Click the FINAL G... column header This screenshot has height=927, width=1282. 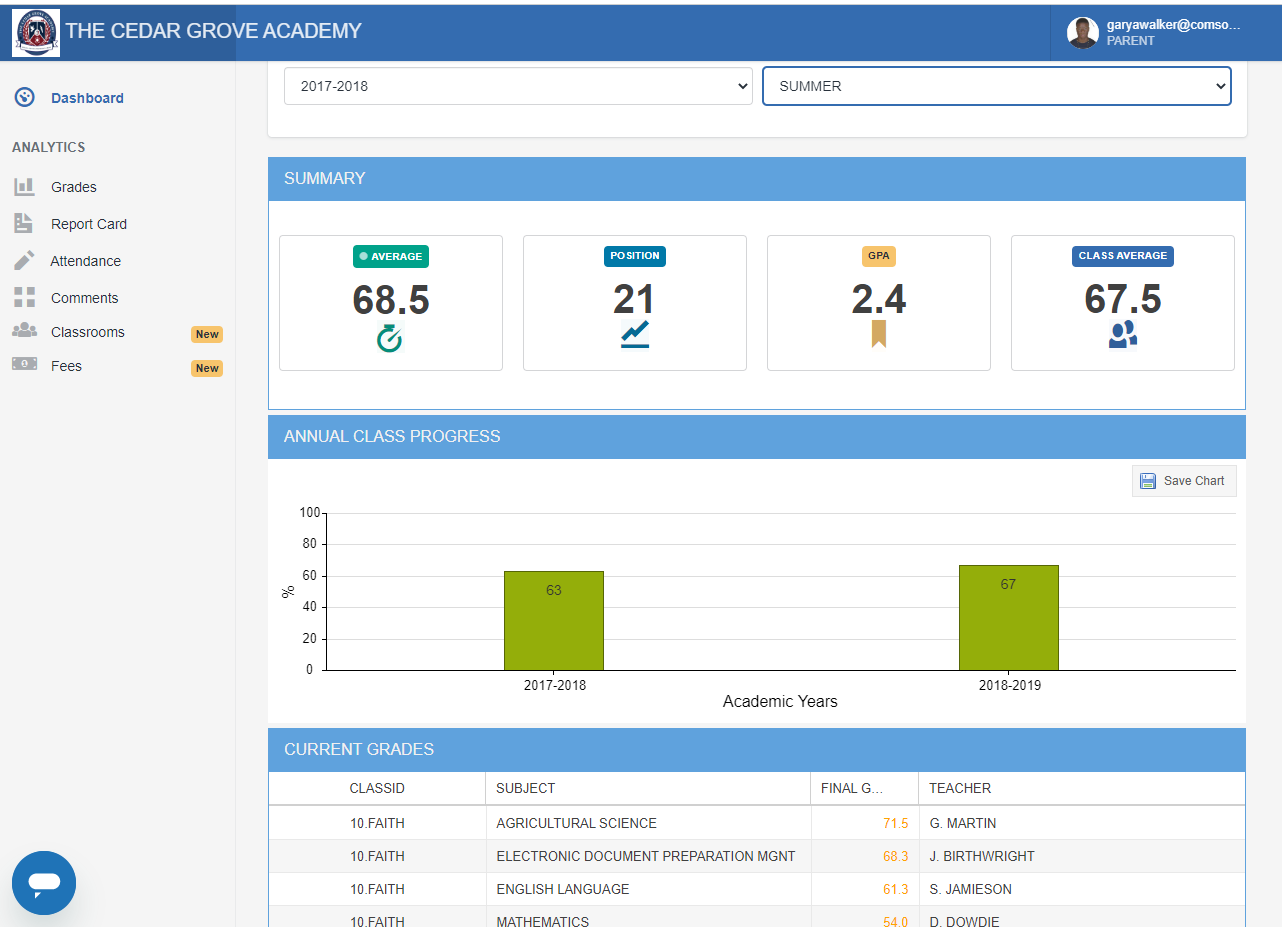pyautogui.click(x=865, y=788)
